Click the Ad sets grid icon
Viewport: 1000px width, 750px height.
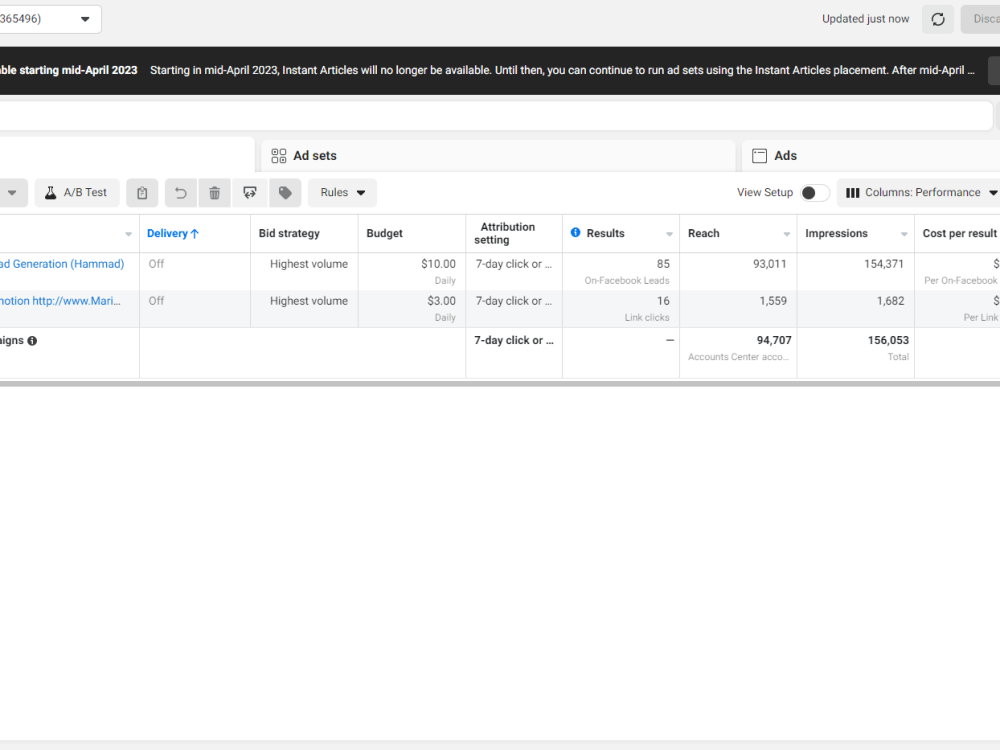pos(279,156)
